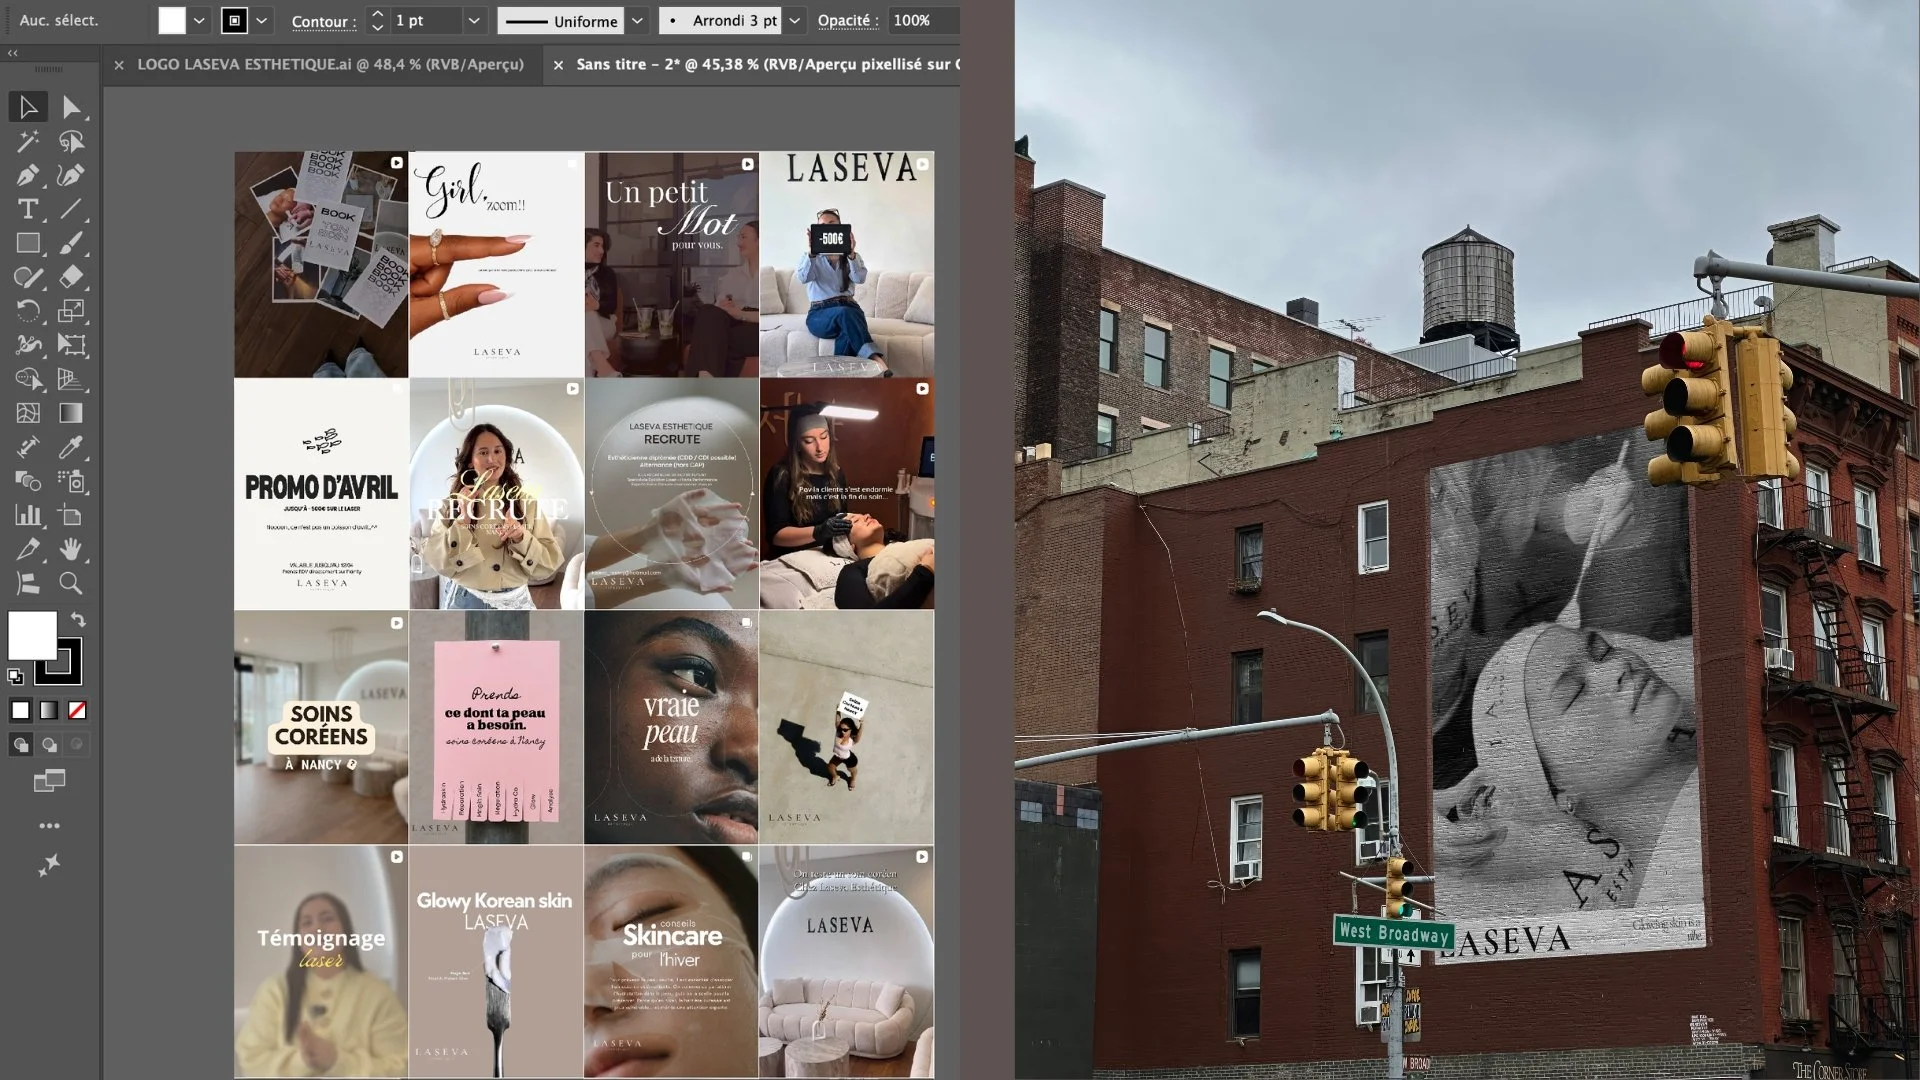This screenshot has height=1080, width=1920.
Task: Open the Arrondi 3 pt brush dropdown
Action: pos(795,20)
